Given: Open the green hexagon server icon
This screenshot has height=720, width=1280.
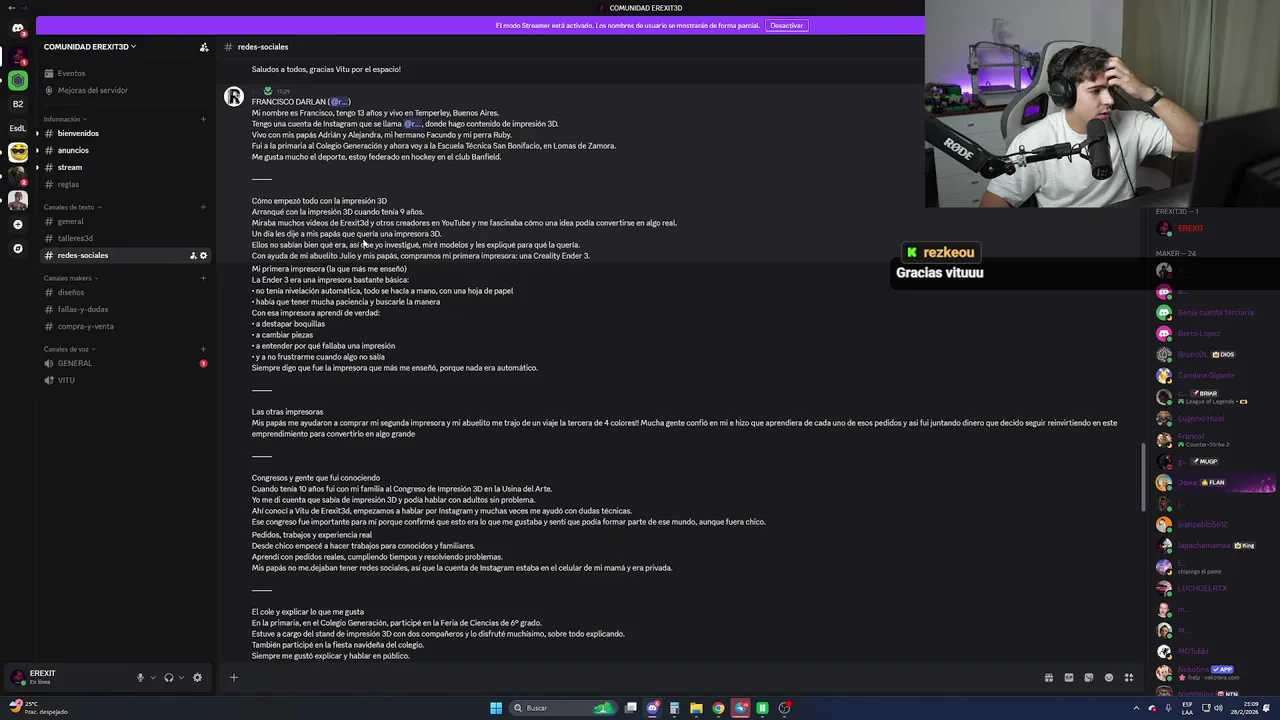Looking at the screenshot, I should tap(18, 80).
